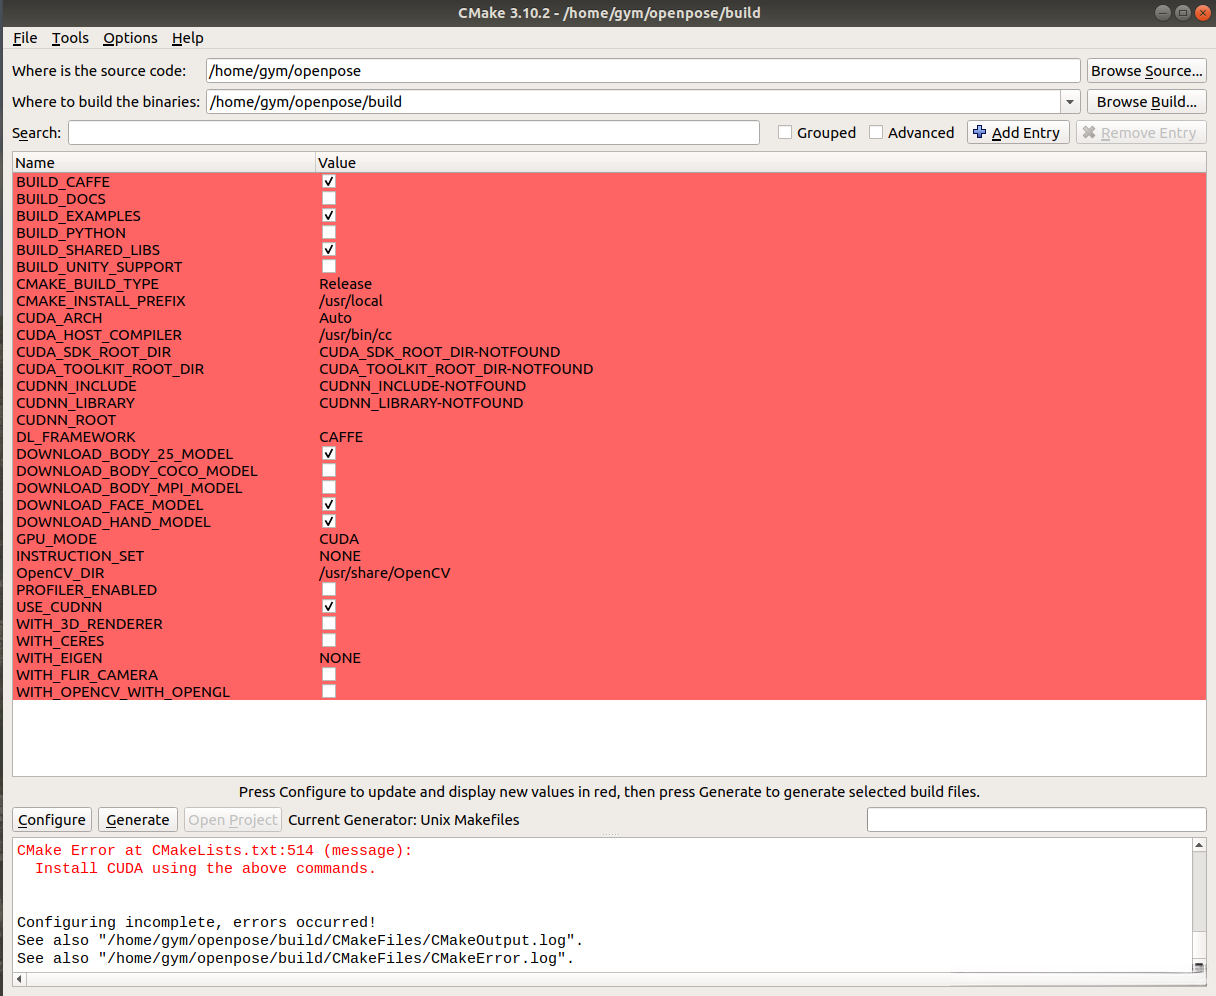
Task: Select WITH_EIGEN value NONE
Action: [x=340, y=658]
